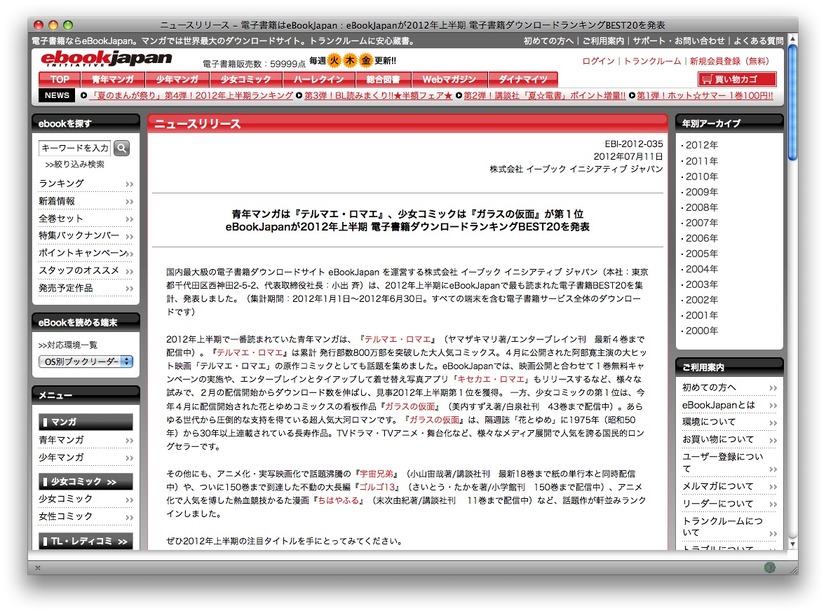Open the 少女コミック navigation tab
Viewport: 826px width, 613px height.
coord(245,80)
